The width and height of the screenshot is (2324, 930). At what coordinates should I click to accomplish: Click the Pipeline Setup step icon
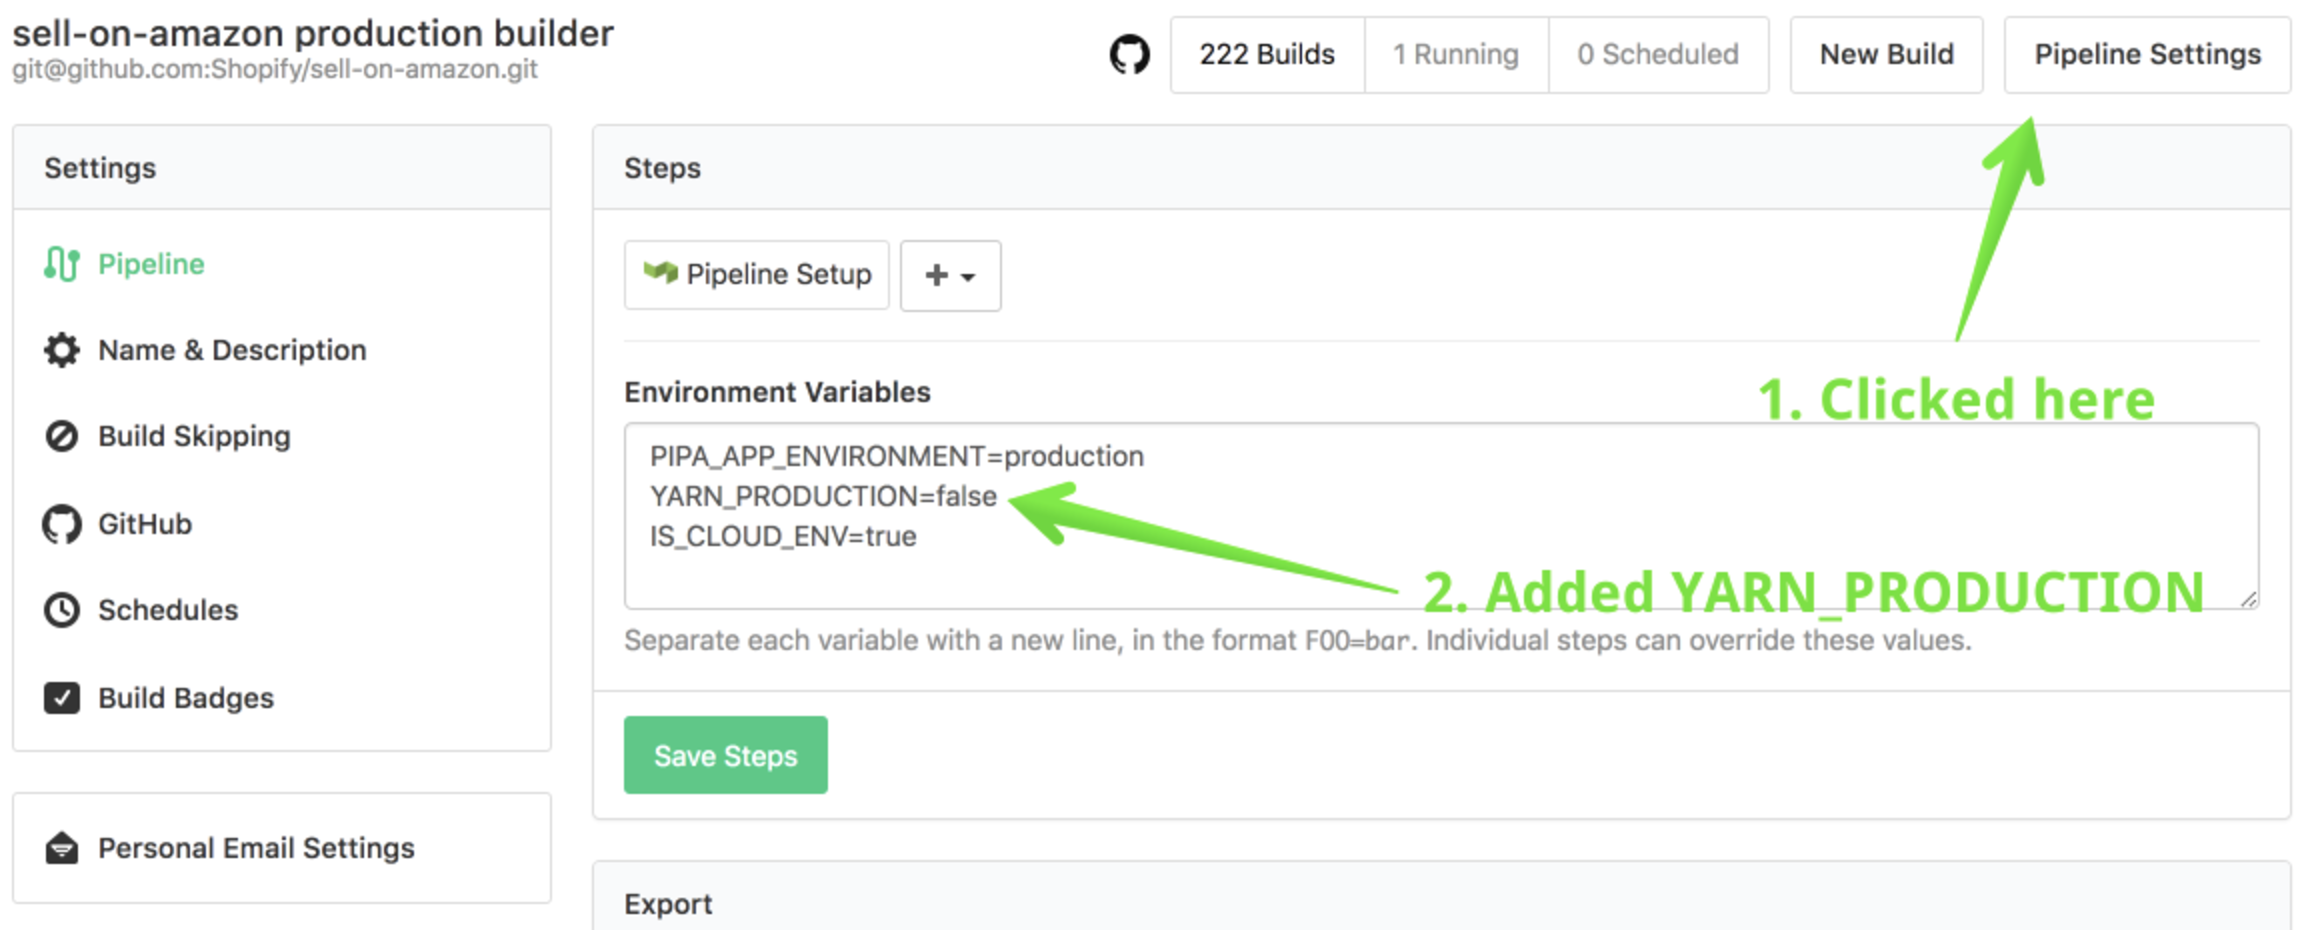click(660, 272)
